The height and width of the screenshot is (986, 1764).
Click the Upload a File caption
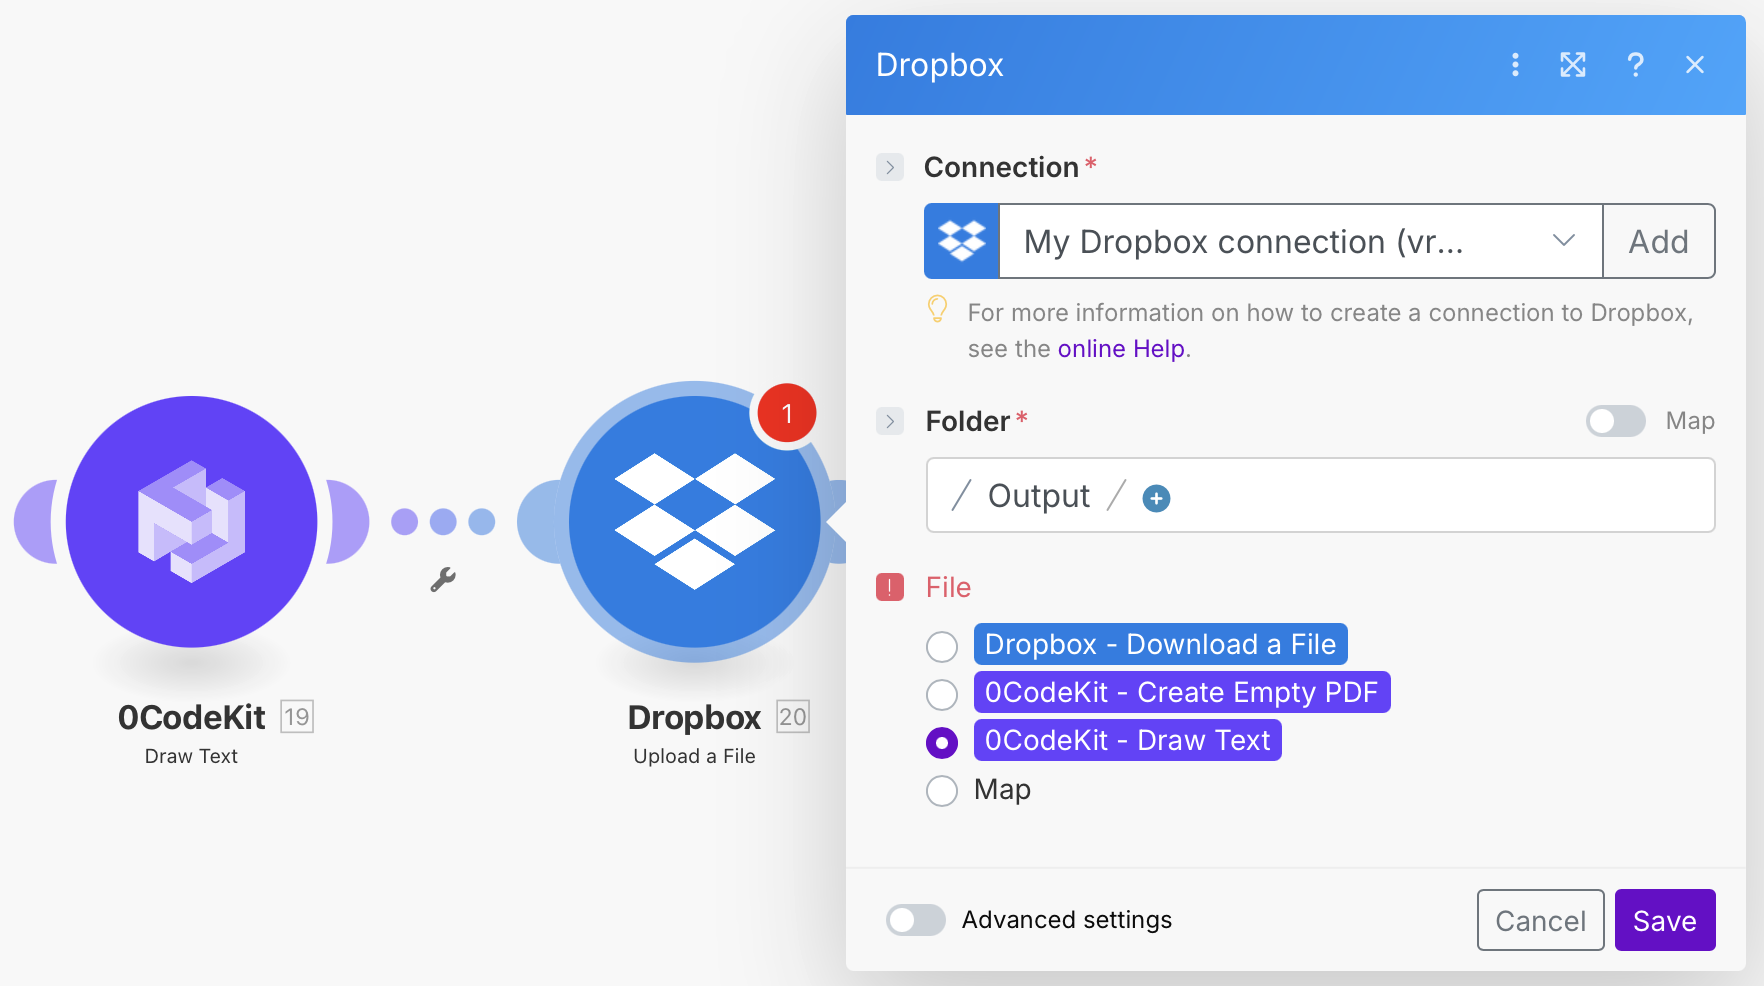click(694, 757)
